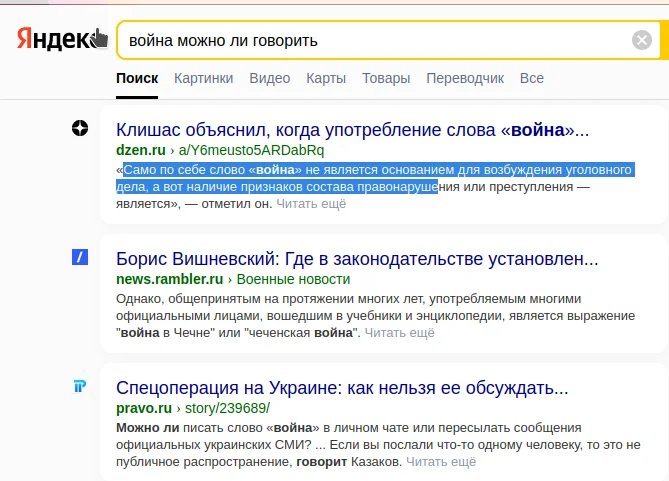Click the snippet text является», — отметил он.
The height and width of the screenshot is (481, 669).
tap(194, 204)
